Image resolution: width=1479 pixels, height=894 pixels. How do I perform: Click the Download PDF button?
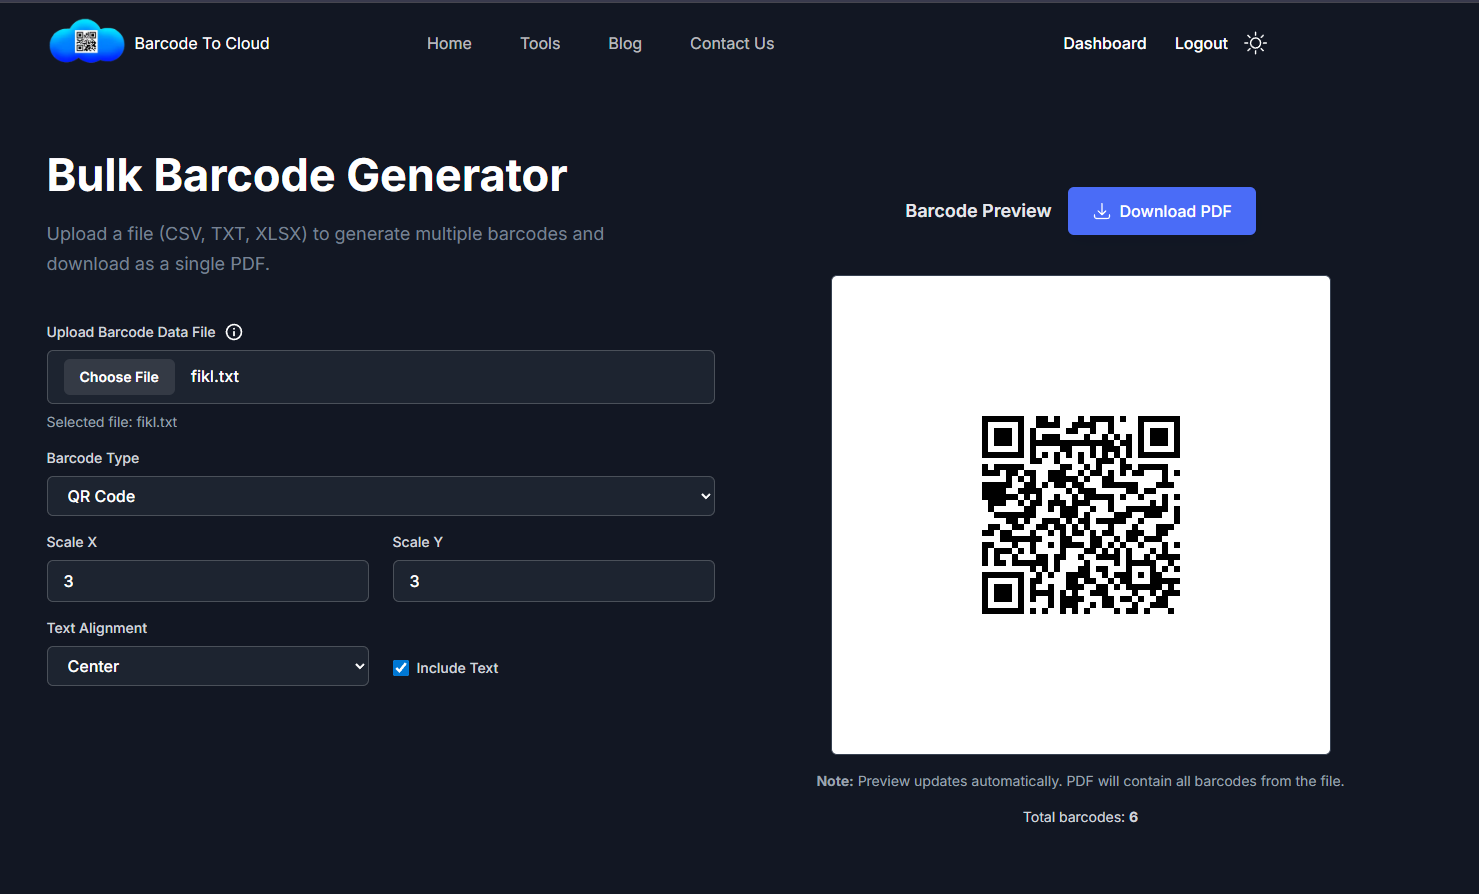click(1161, 211)
